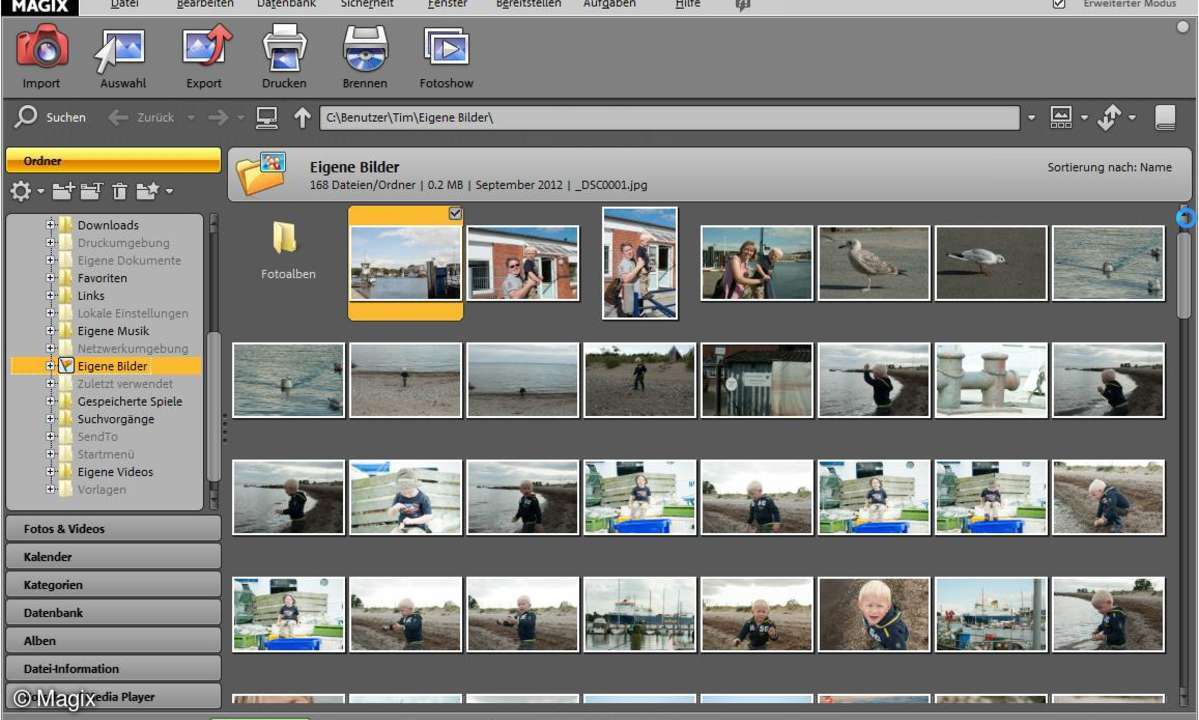Image resolution: width=1199 pixels, height=720 pixels.
Task: Open the Datei menu
Action: [125, 4]
